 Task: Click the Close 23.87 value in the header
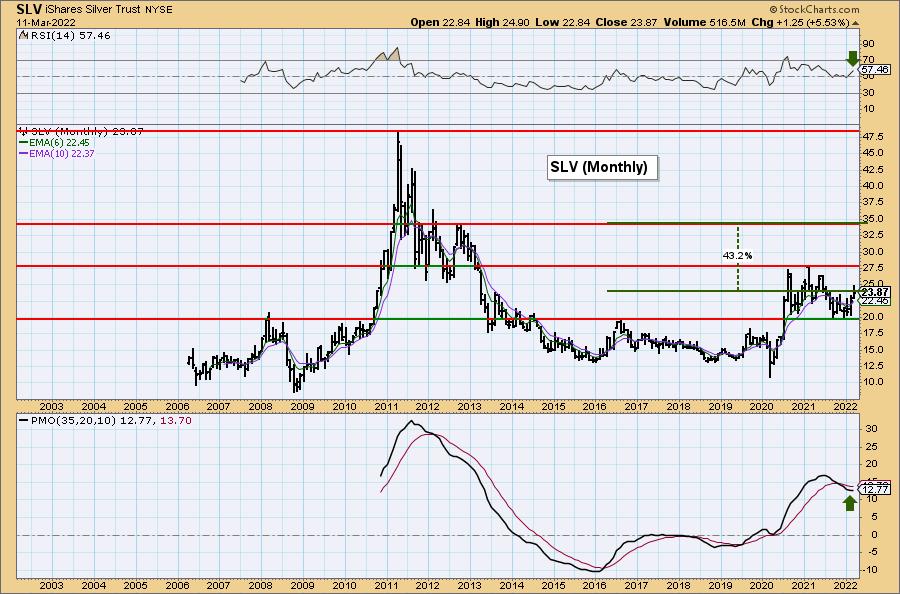(627, 22)
